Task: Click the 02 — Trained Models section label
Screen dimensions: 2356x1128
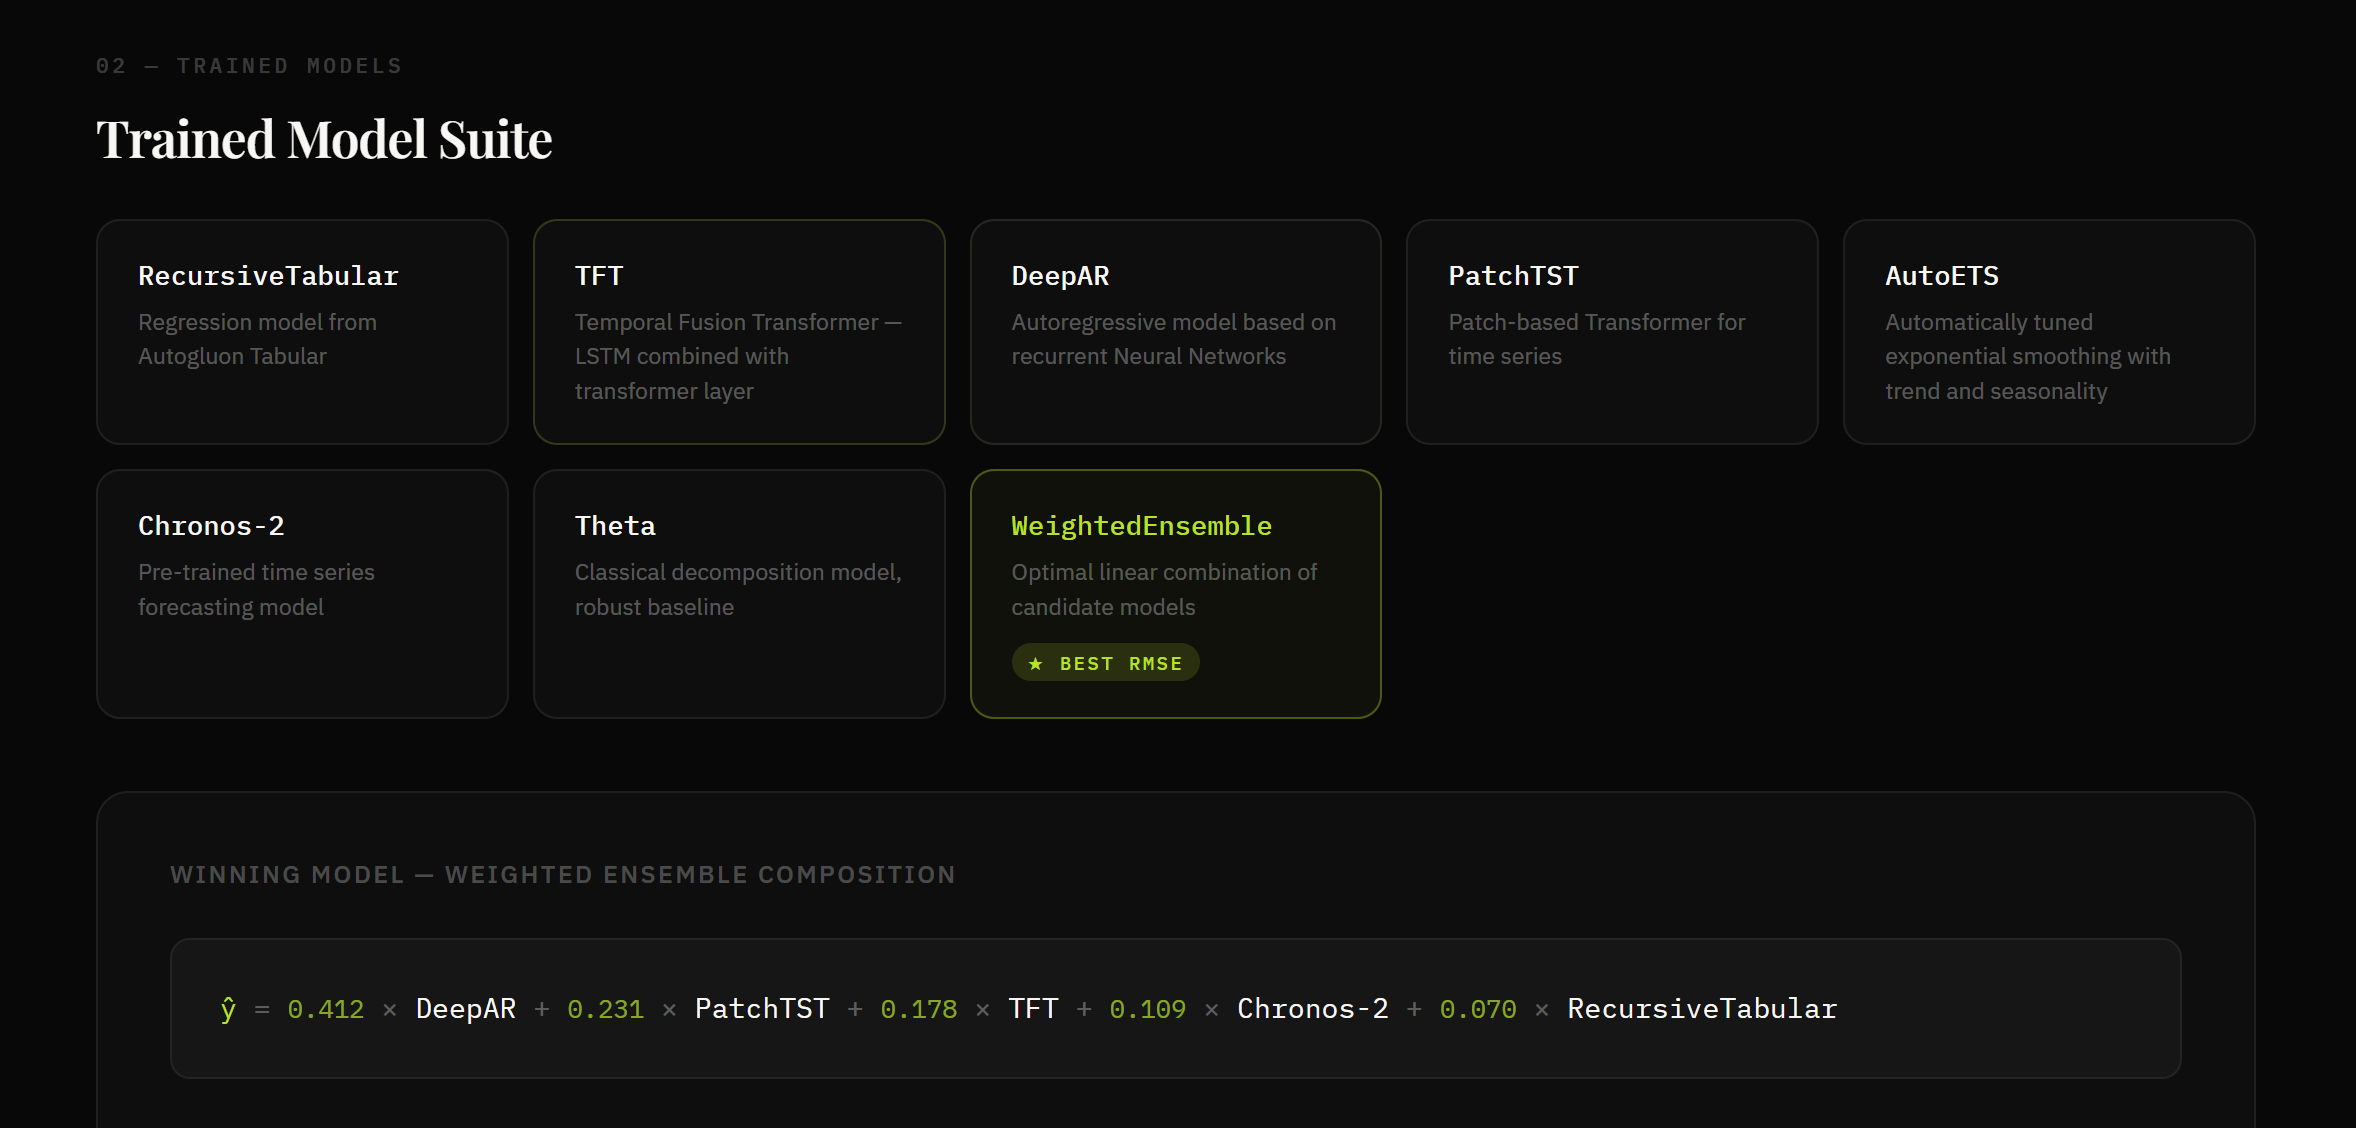Action: pyautogui.click(x=249, y=66)
